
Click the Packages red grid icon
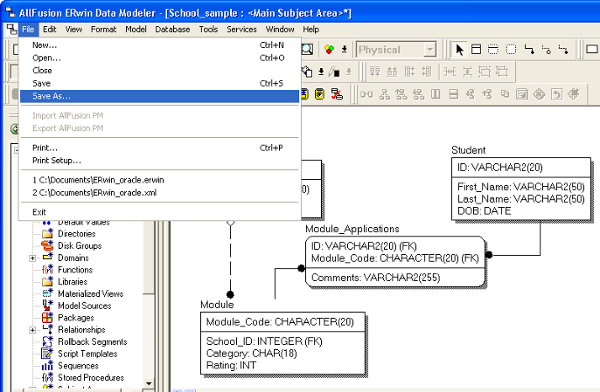pyautogui.click(x=47, y=317)
